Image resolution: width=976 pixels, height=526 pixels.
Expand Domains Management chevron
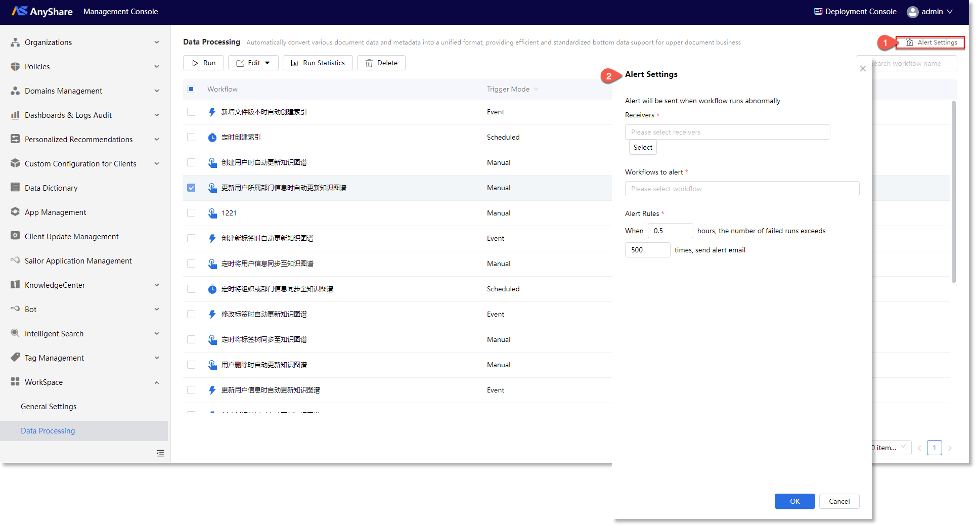click(x=156, y=91)
